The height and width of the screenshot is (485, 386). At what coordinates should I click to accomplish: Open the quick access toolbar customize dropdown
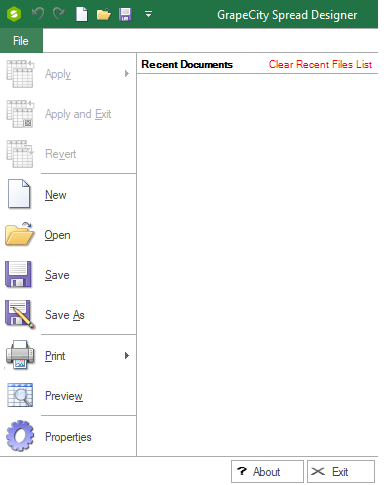click(x=148, y=14)
